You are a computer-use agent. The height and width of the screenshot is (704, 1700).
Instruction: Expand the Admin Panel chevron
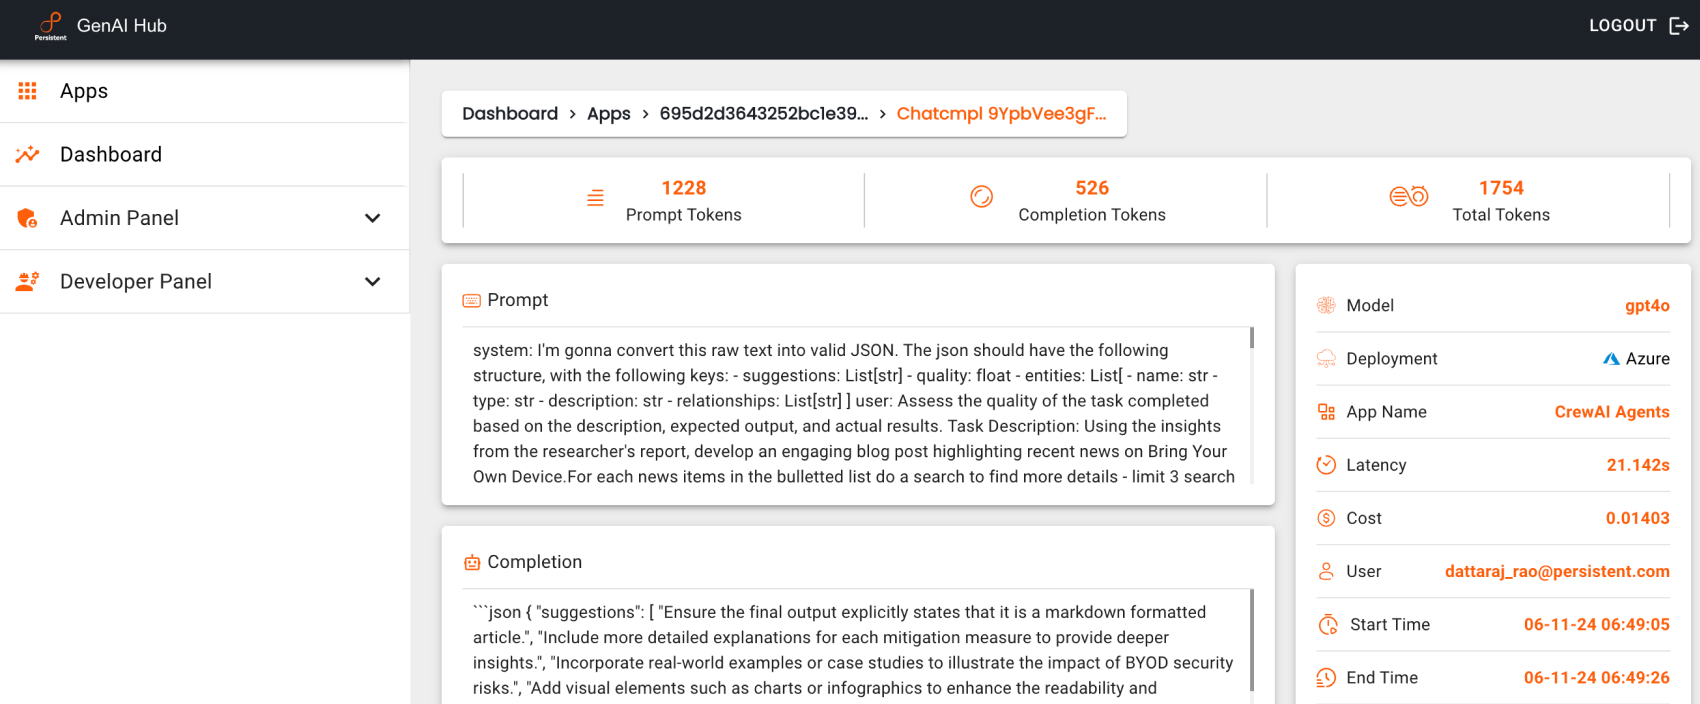click(x=373, y=218)
